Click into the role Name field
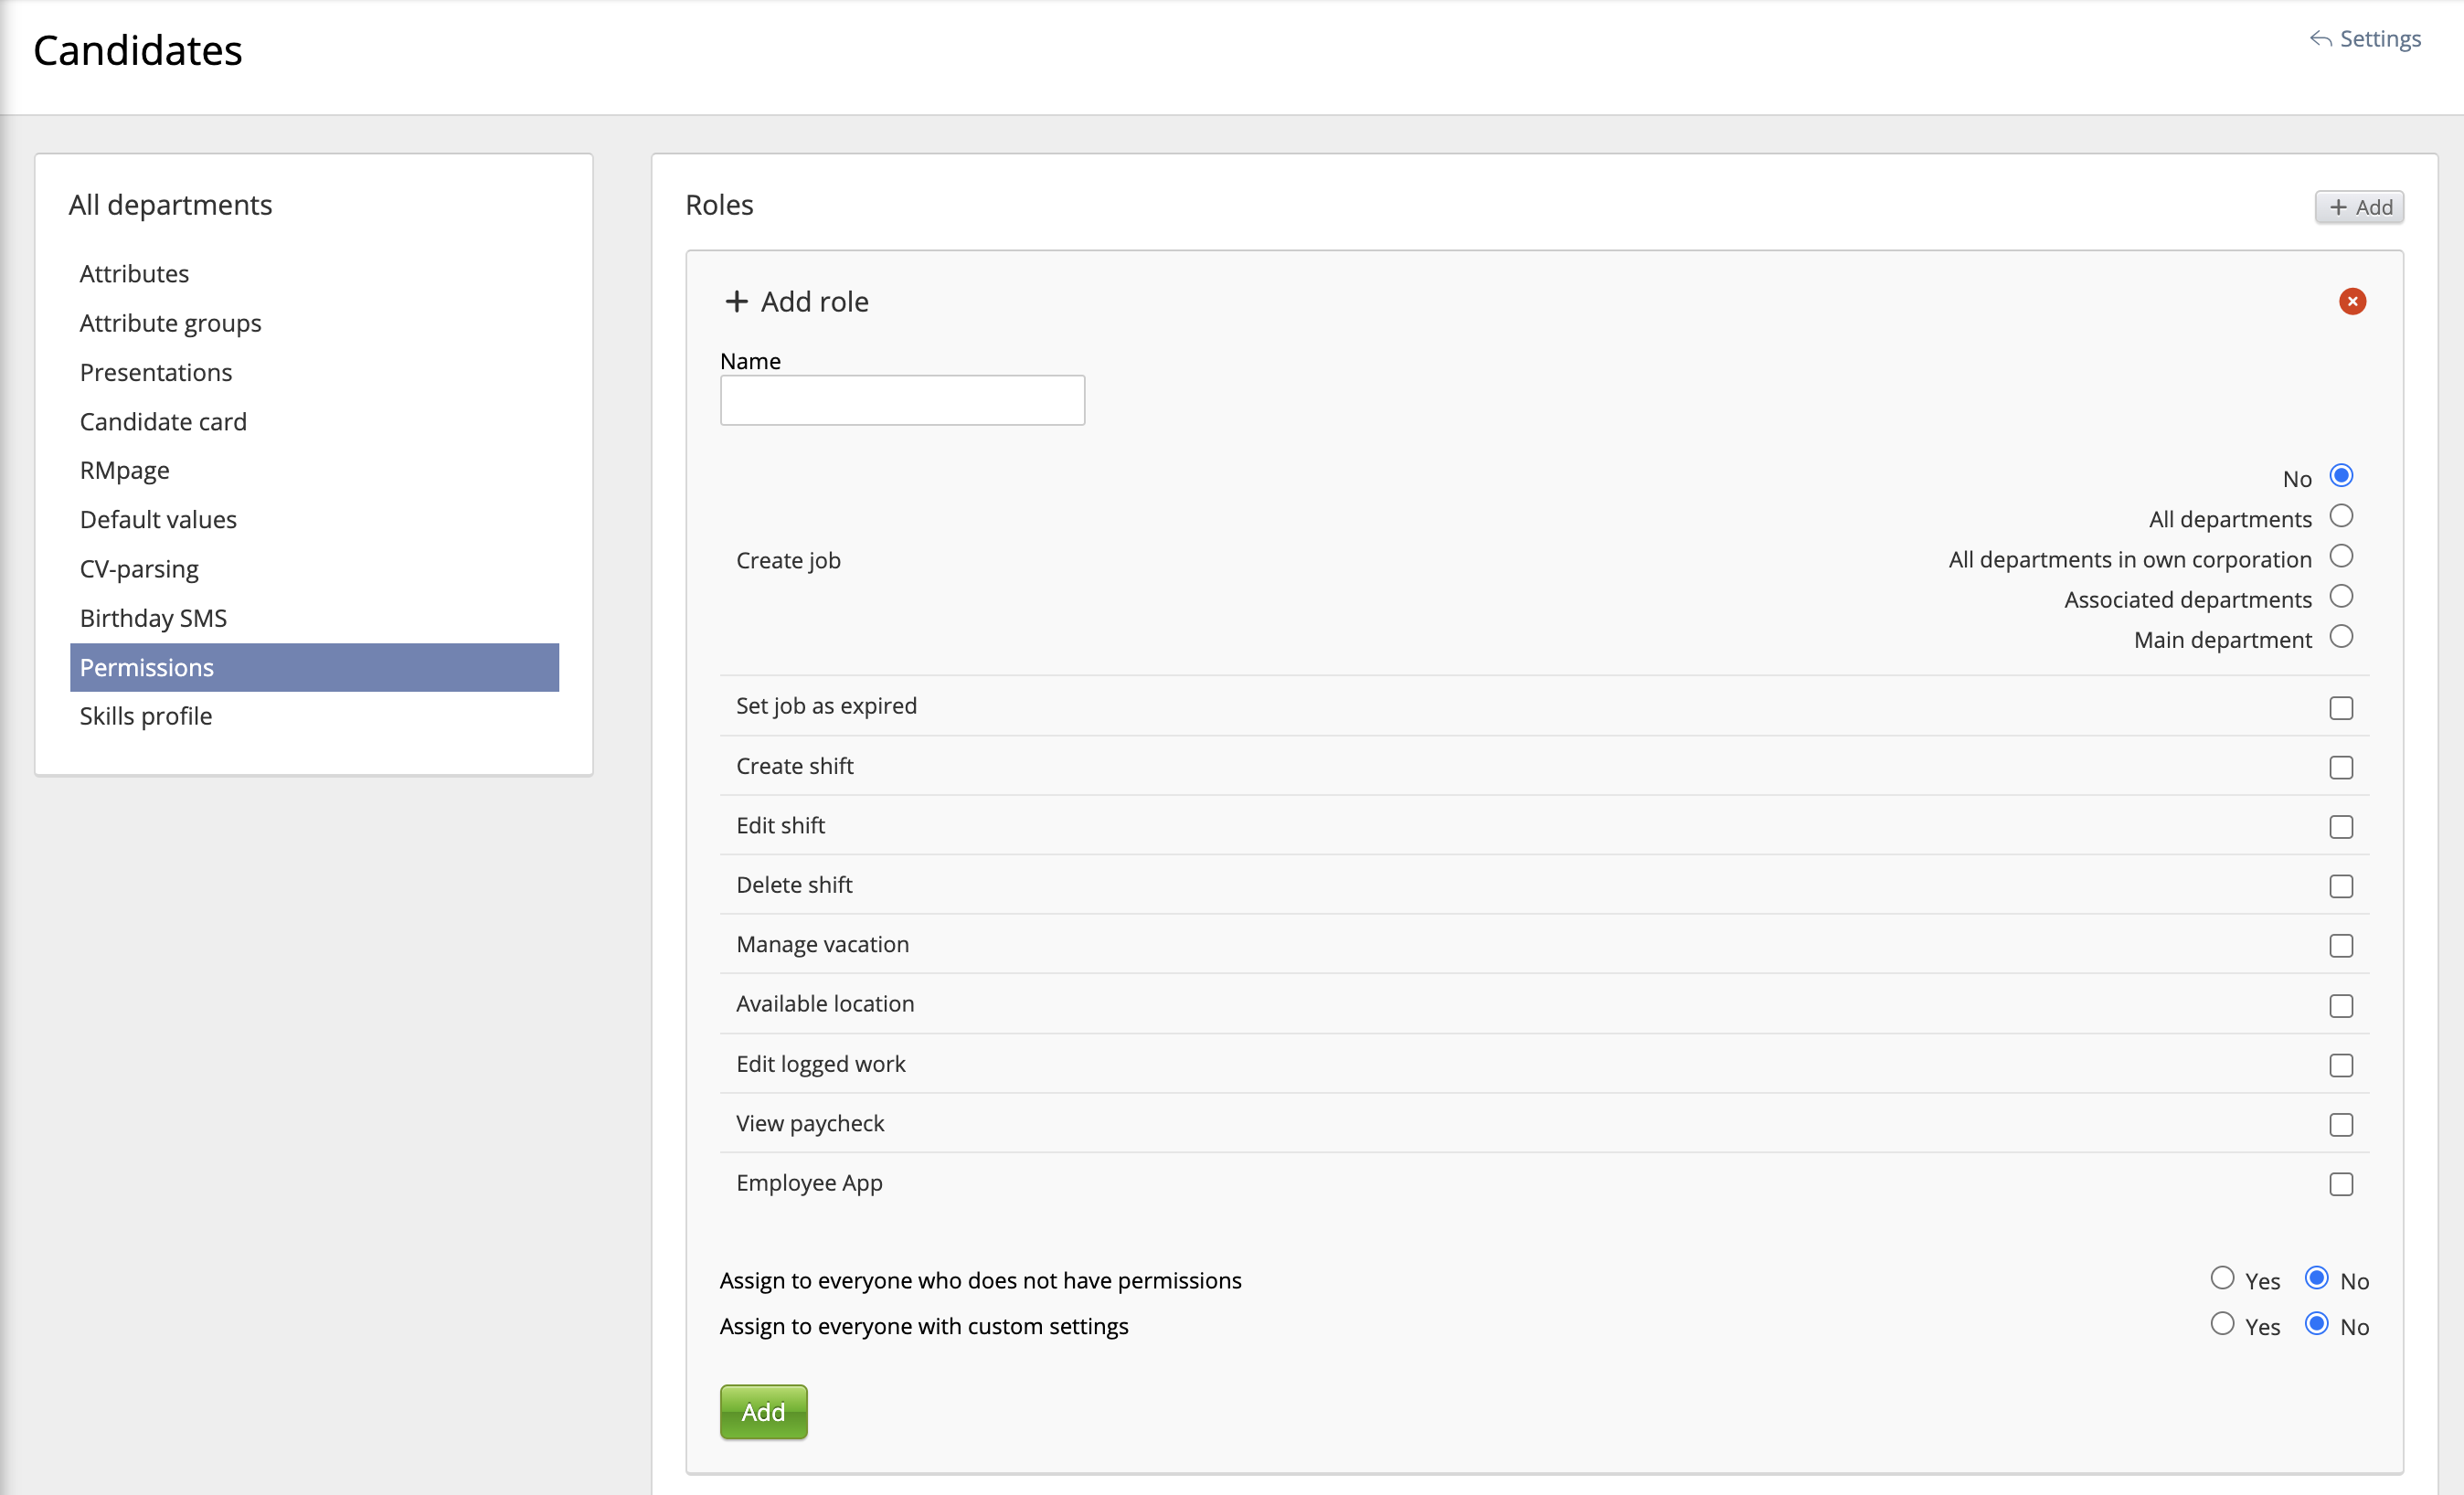2464x1495 pixels. (901, 400)
